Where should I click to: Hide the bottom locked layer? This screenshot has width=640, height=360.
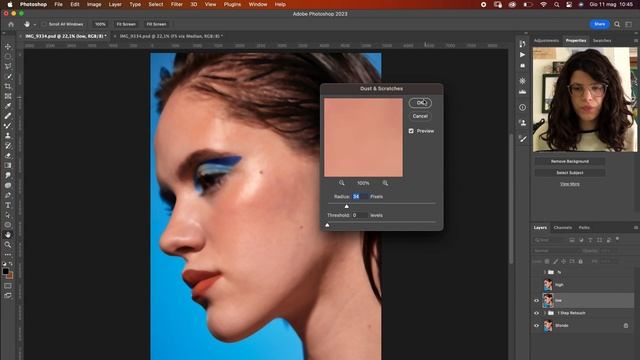(536, 326)
